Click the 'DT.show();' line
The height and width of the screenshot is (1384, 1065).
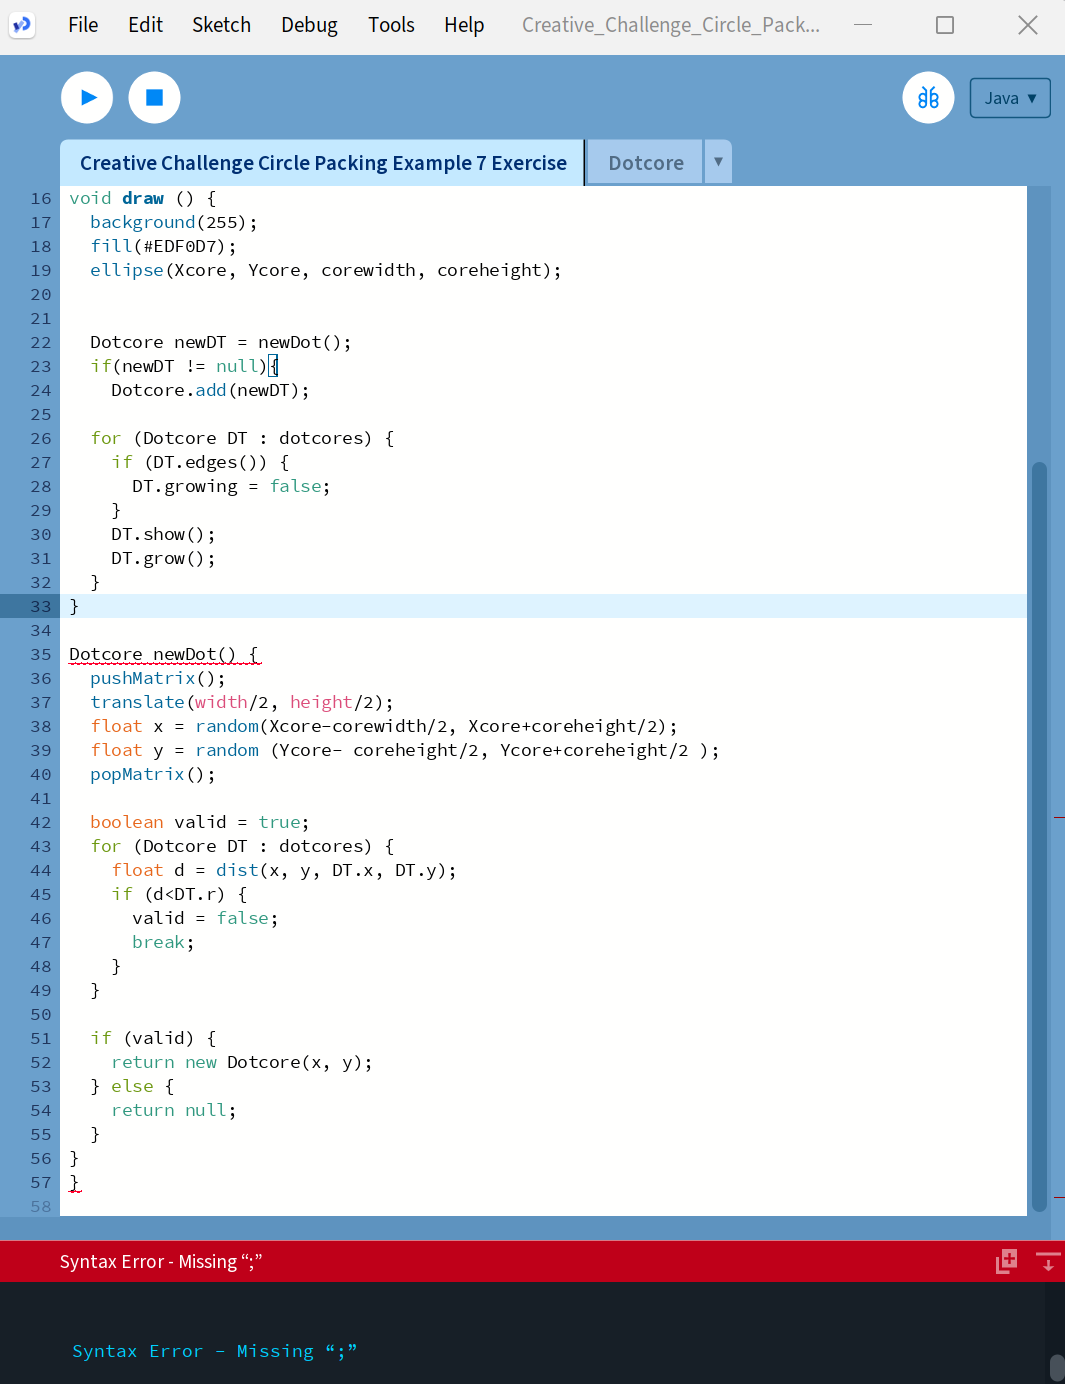(x=163, y=534)
